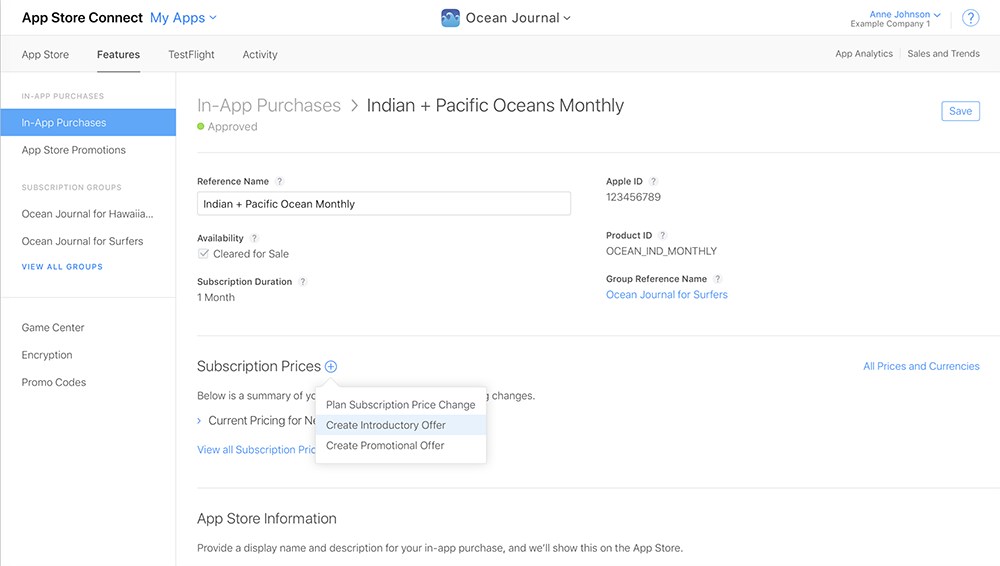Open Ocean Journal for Surfers sidebar group
The height and width of the screenshot is (566, 1000).
click(82, 241)
